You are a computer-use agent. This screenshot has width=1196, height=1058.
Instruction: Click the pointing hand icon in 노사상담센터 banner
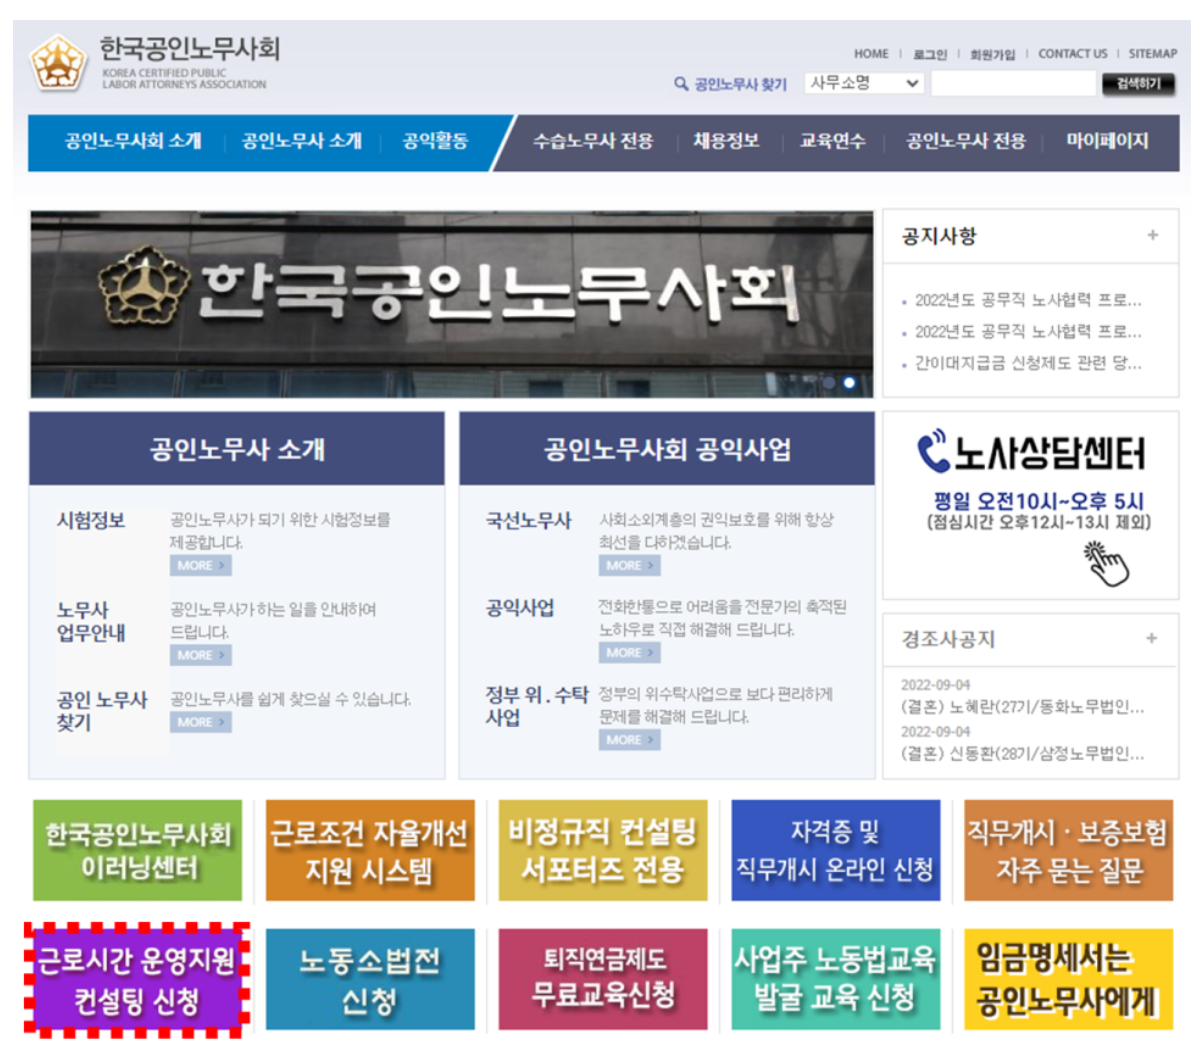[1105, 564]
